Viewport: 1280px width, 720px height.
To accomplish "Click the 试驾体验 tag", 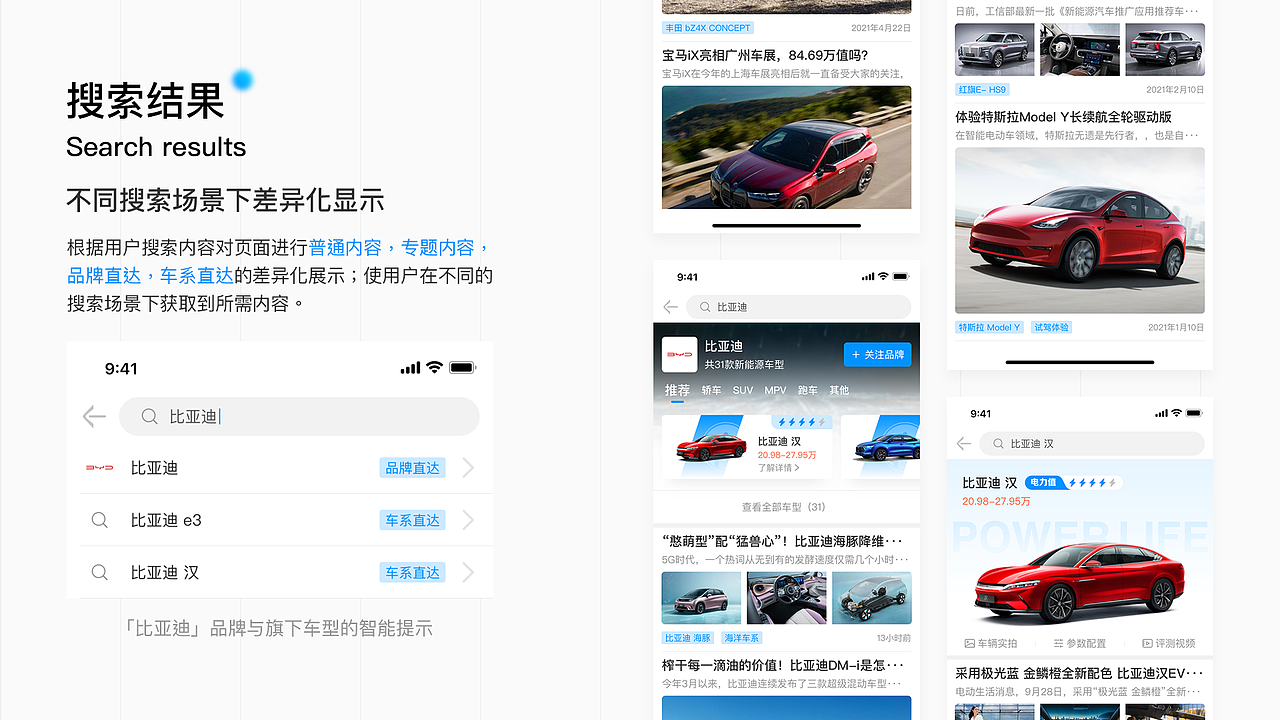I will pos(1051,327).
